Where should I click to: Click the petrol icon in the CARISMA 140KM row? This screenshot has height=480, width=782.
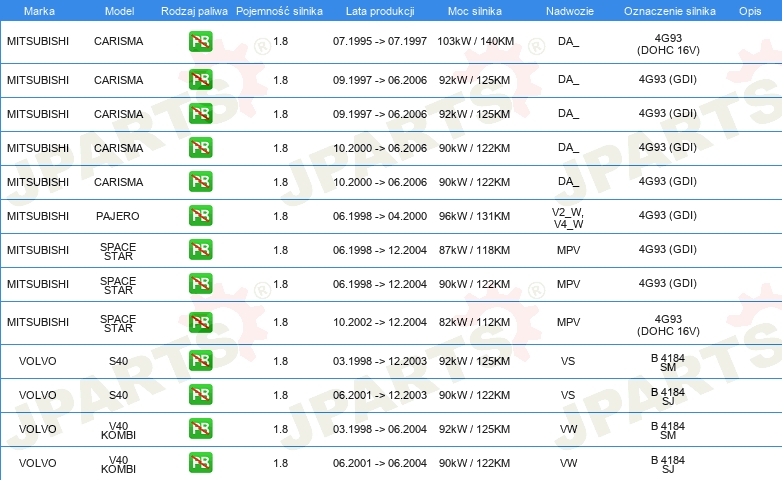click(200, 41)
